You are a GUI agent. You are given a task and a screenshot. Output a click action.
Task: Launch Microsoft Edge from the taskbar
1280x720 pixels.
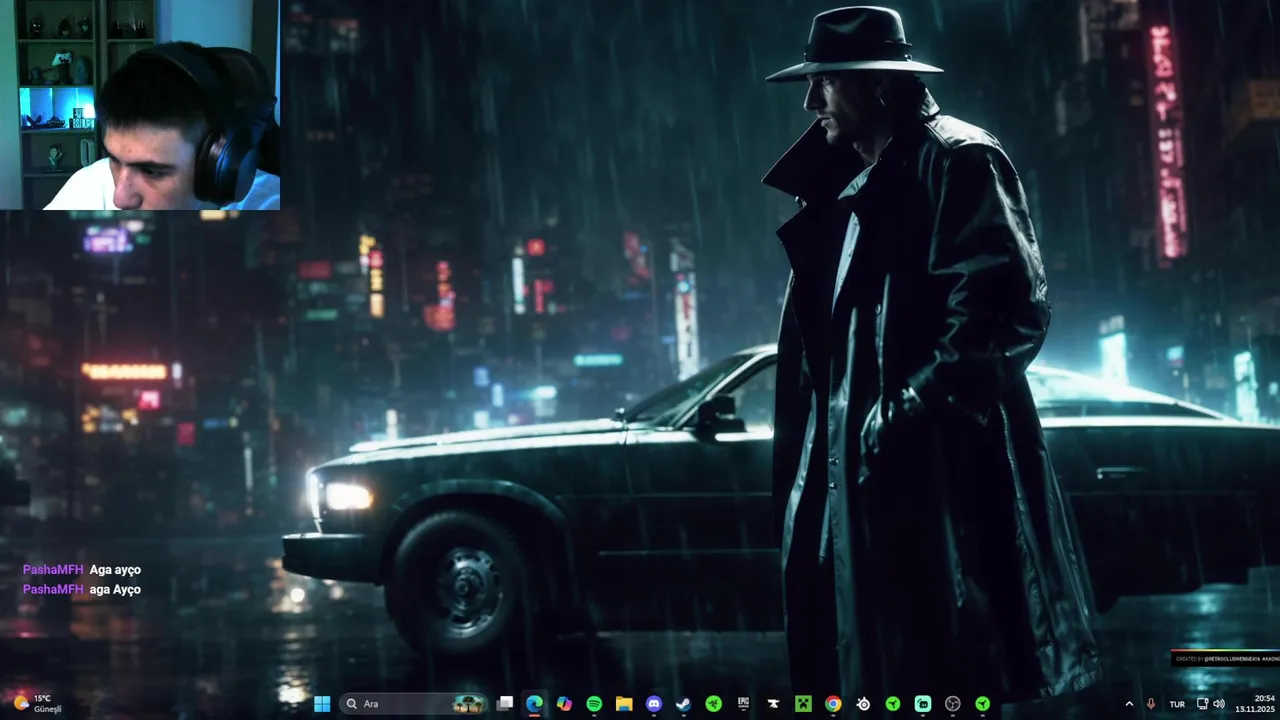tap(534, 704)
